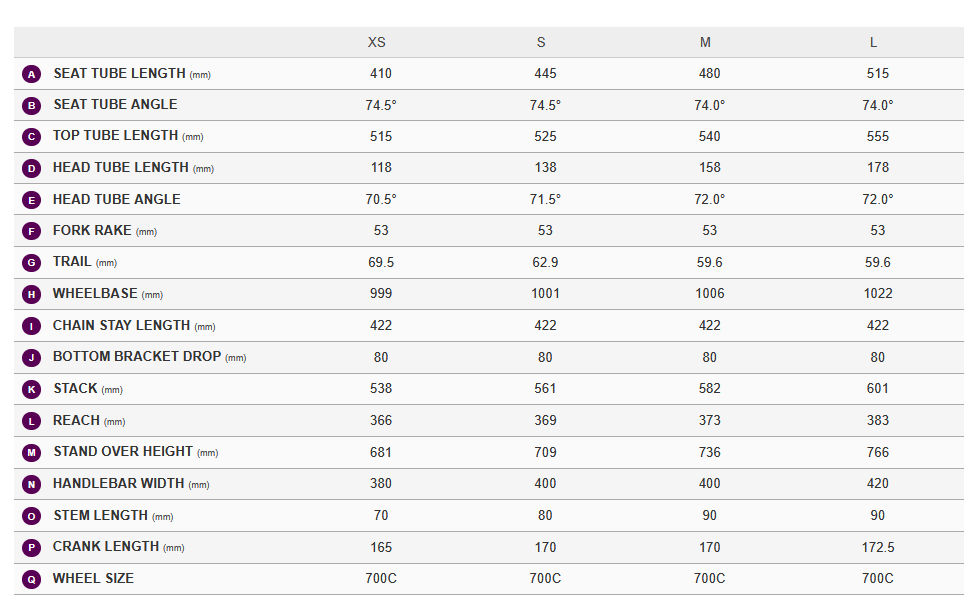Click the H badge for Wheelbase
The width and height of the screenshot is (979, 611).
click(x=32, y=295)
